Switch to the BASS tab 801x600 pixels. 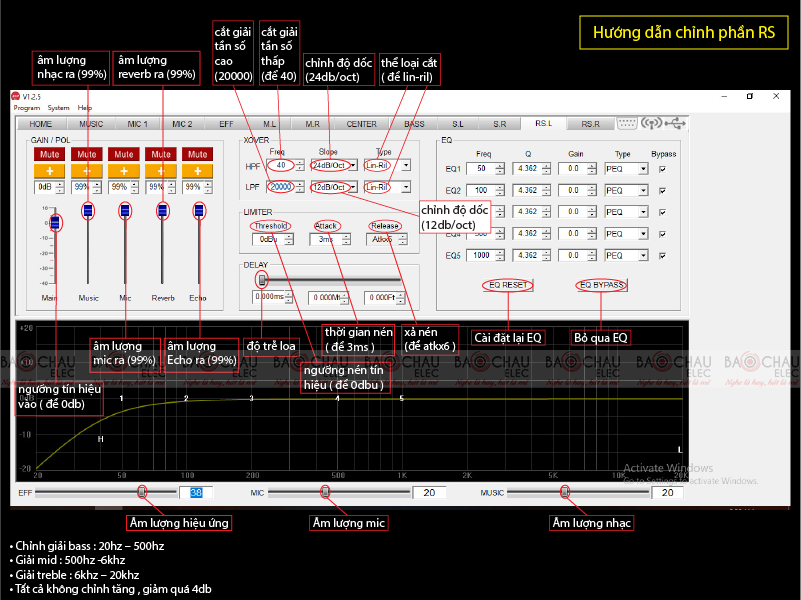tap(414, 124)
